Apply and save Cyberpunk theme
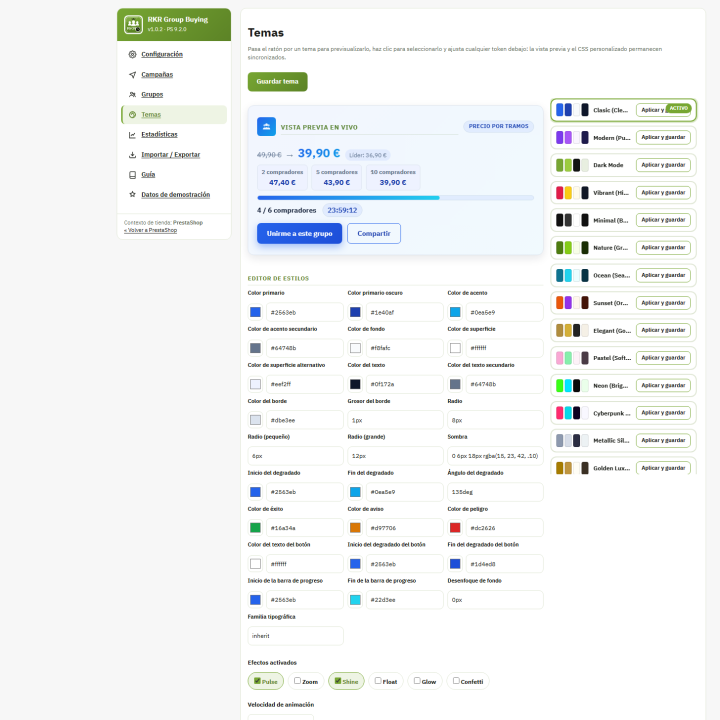The height and width of the screenshot is (720, 720). pos(663,413)
